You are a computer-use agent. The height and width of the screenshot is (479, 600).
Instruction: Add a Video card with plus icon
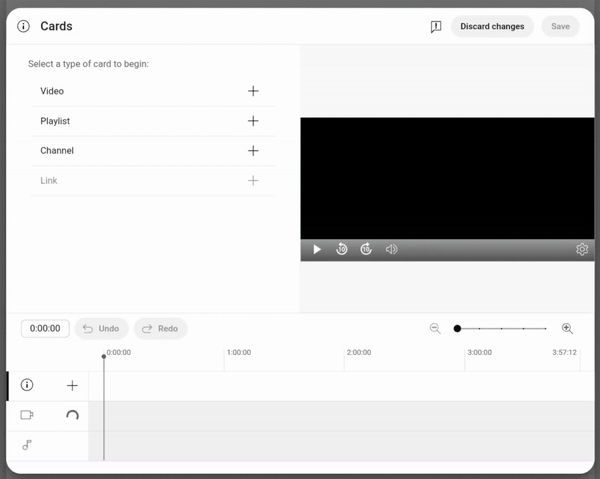click(253, 91)
